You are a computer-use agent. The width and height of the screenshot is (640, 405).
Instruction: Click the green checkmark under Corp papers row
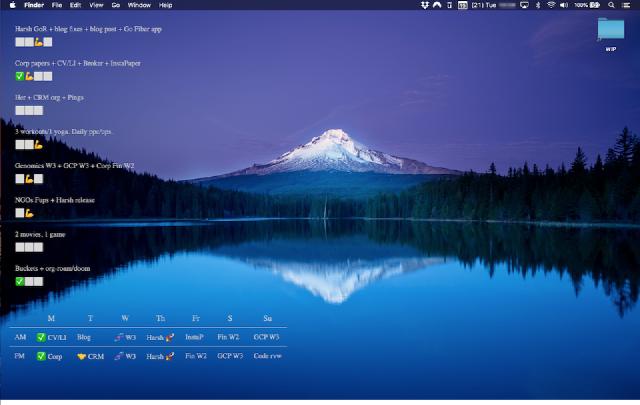point(20,76)
